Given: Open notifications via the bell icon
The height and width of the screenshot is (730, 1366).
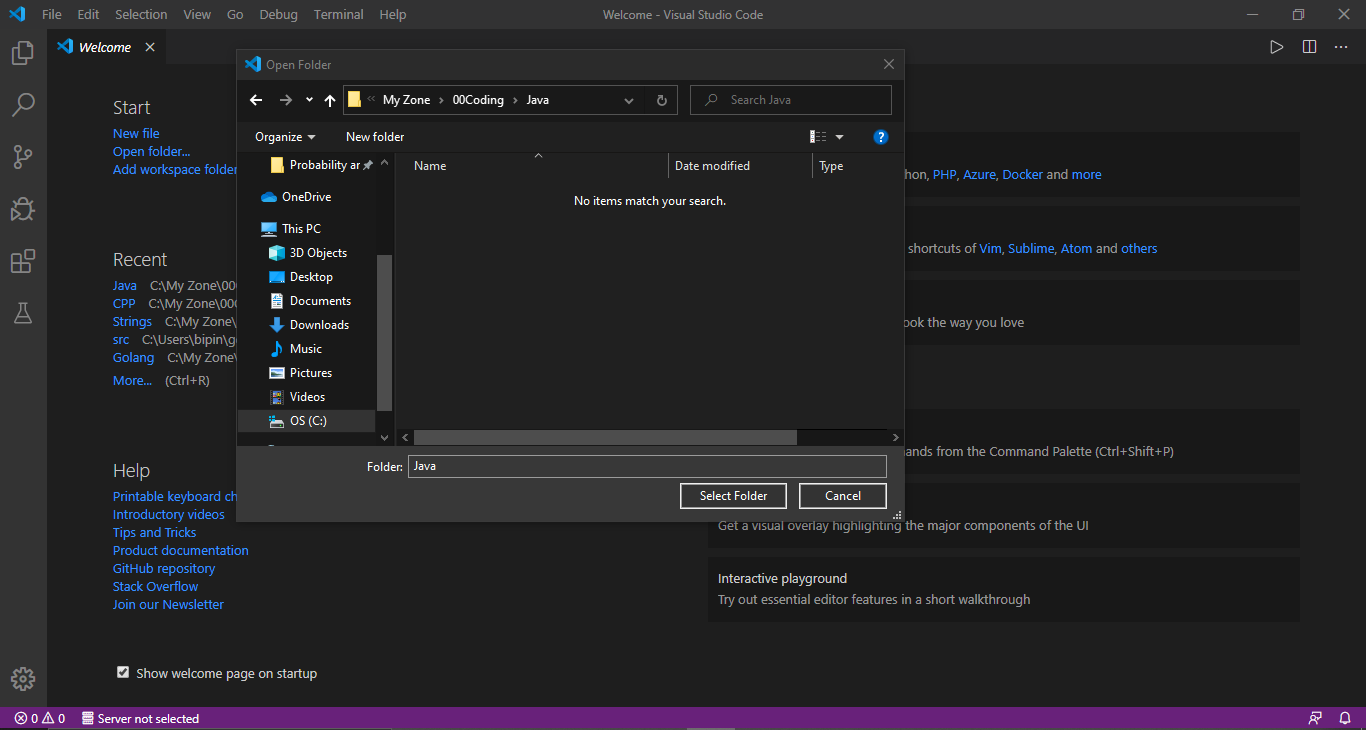Looking at the screenshot, I should tap(1345, 718).
